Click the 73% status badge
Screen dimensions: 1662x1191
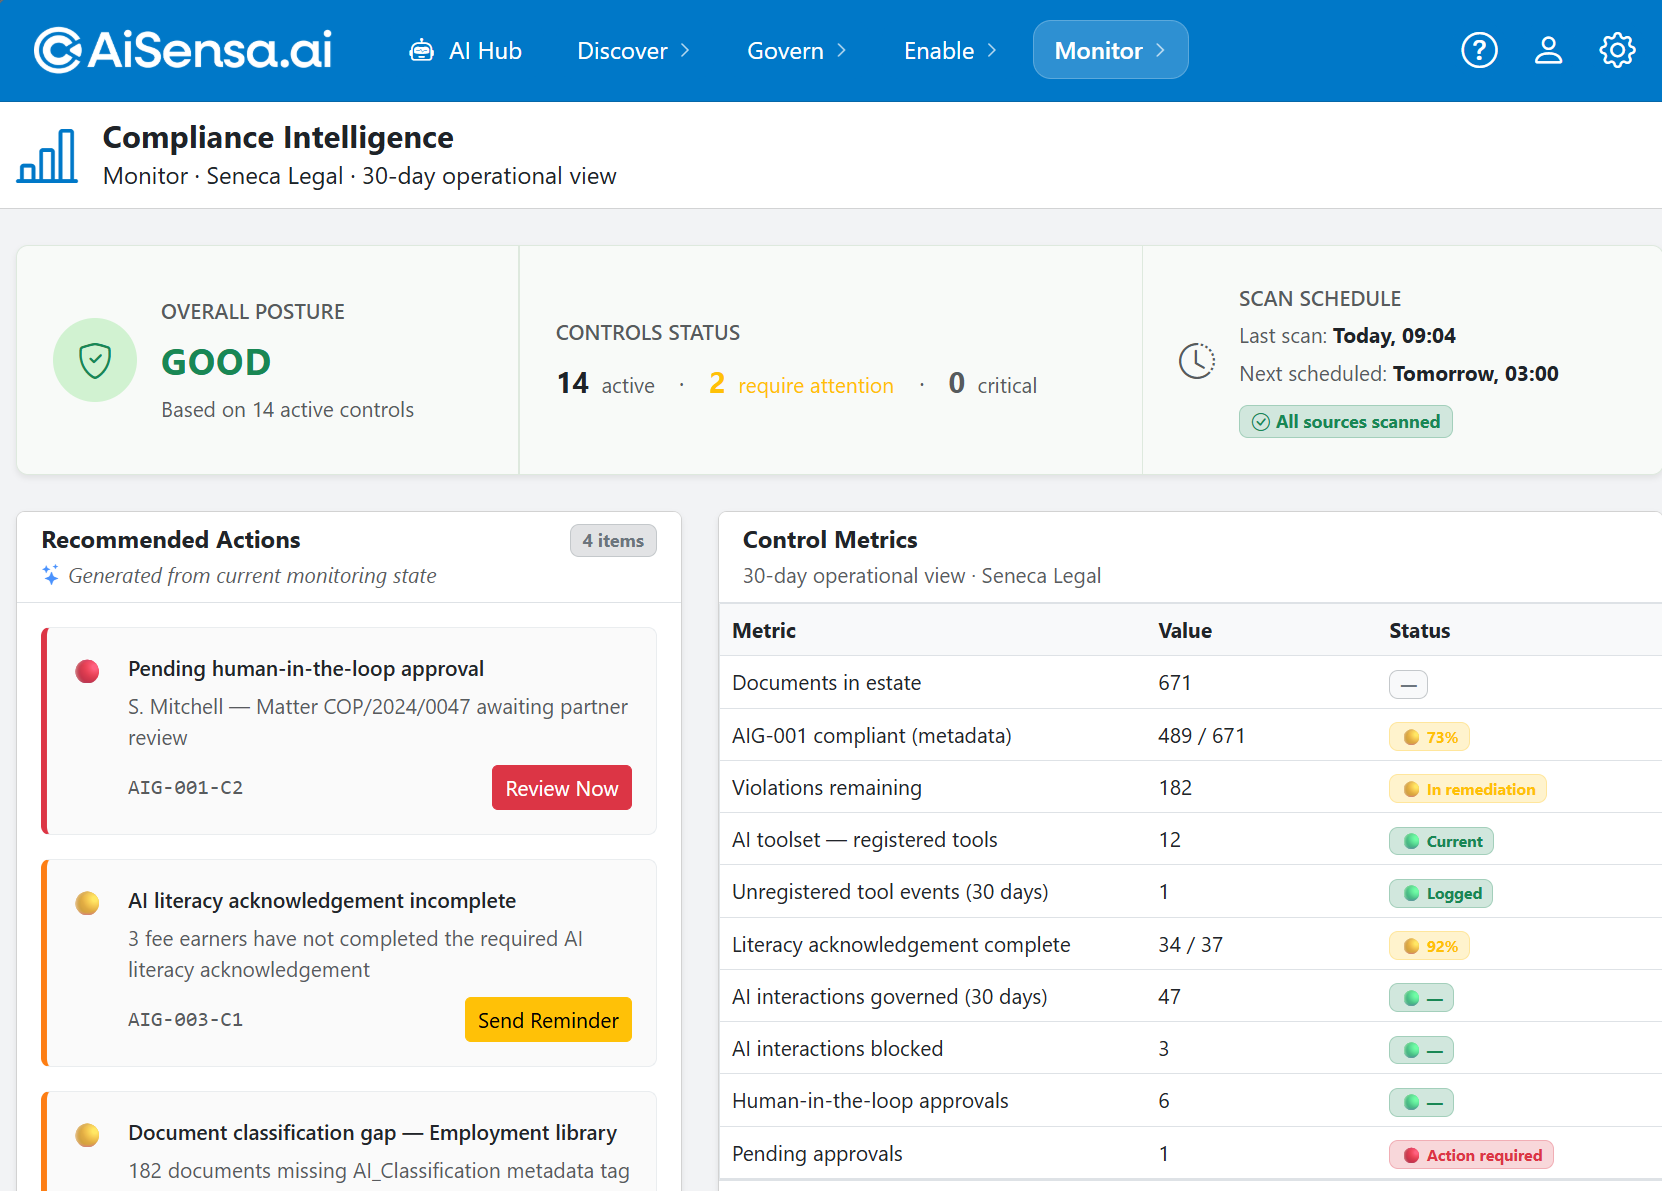click(1429, 737)
